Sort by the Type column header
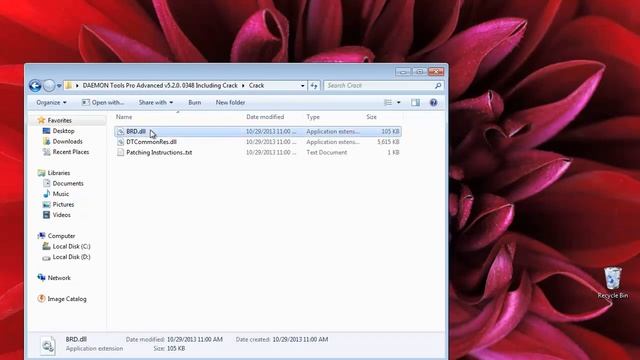The width and height of the screenshot is (640, 360). pyautogui.click(x=313, y=117)
